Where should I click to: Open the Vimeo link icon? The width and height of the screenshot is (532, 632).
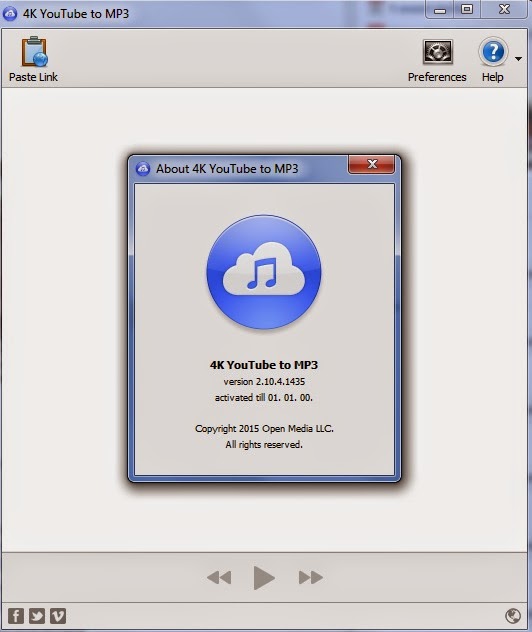58,616
